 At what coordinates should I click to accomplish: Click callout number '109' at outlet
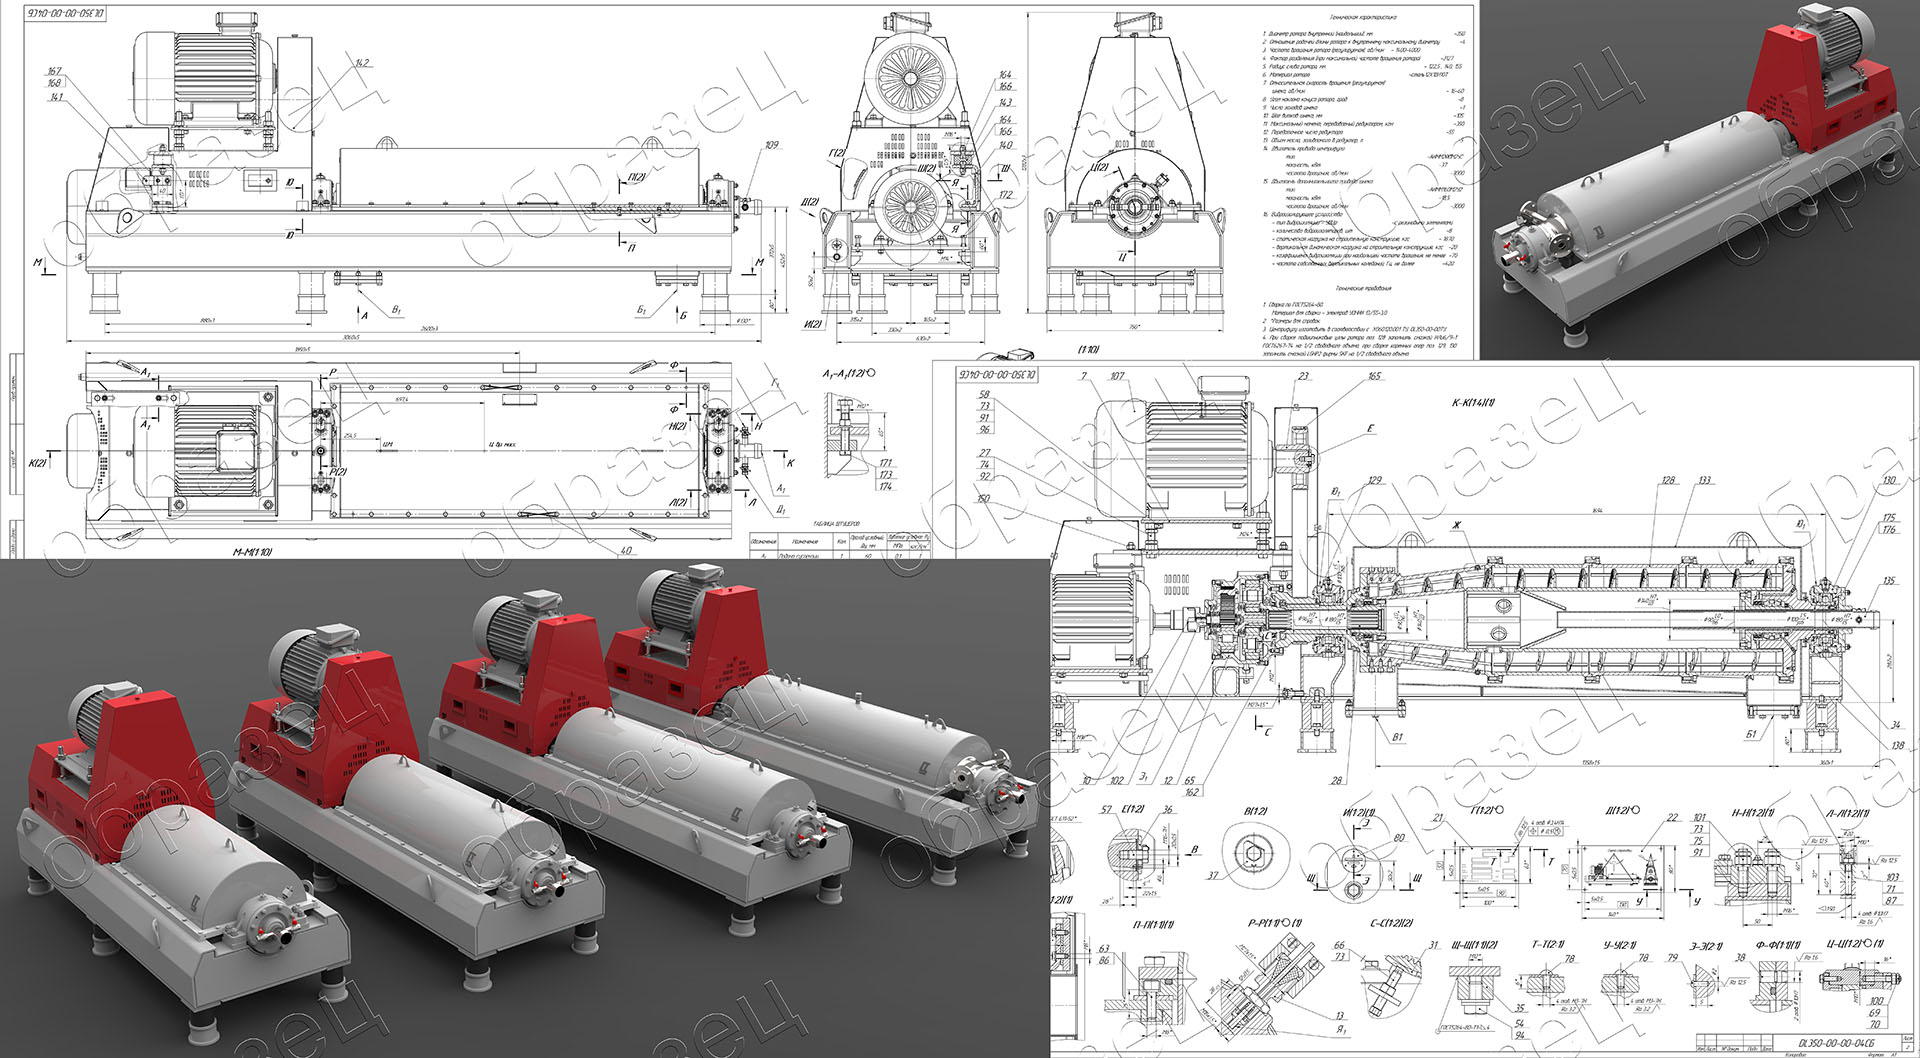(x=771, y=145)
